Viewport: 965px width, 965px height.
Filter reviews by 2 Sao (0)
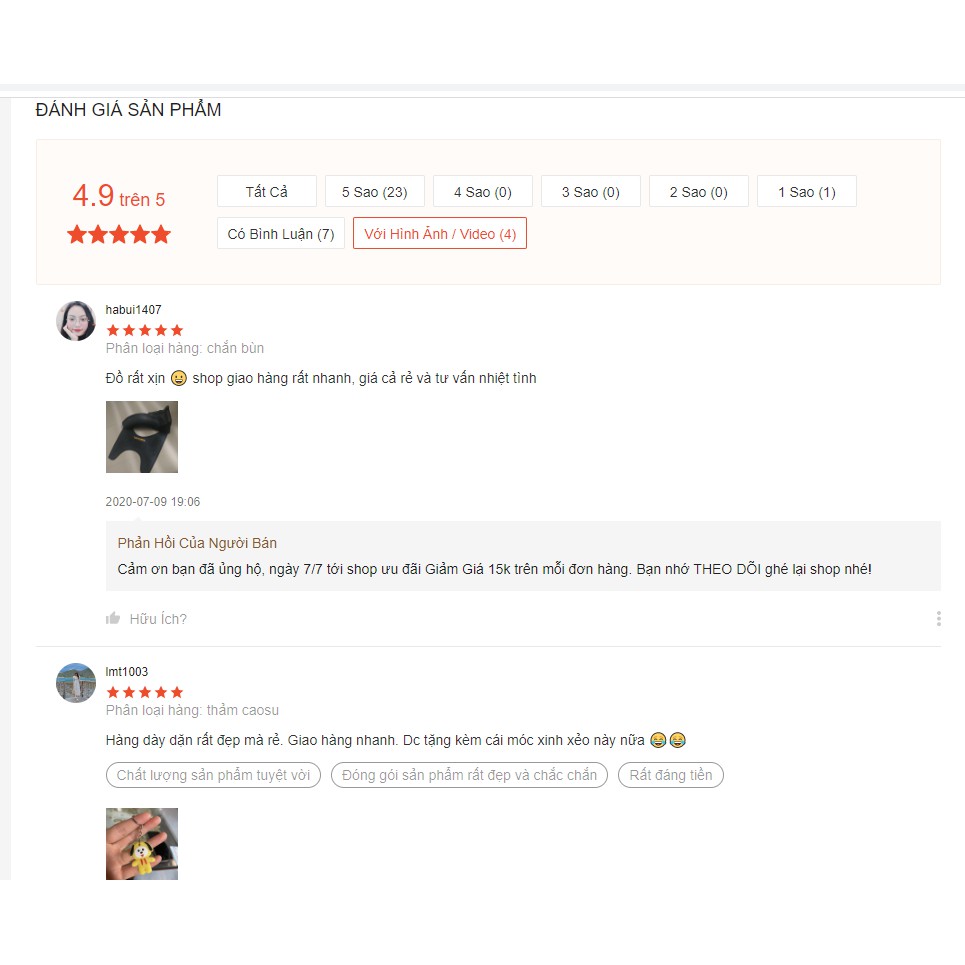point(699,191)
